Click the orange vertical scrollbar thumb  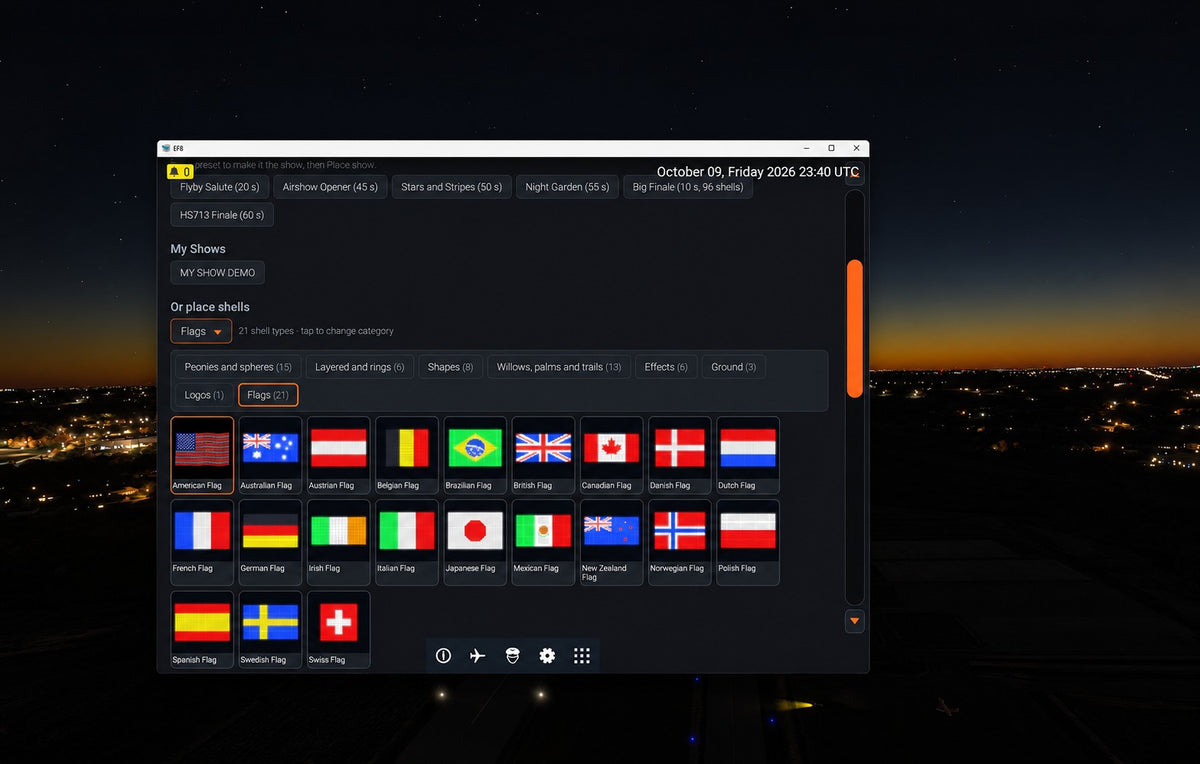pyautogui.click(x=854, y=328)
